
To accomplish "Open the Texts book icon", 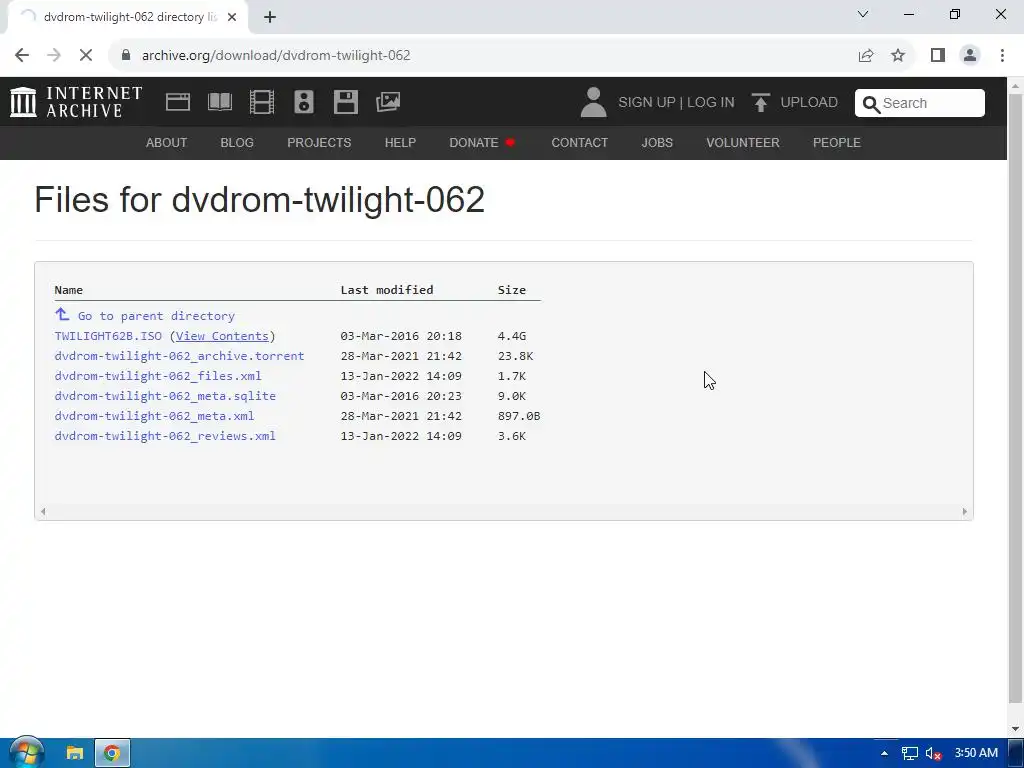I will pos(219,102).
